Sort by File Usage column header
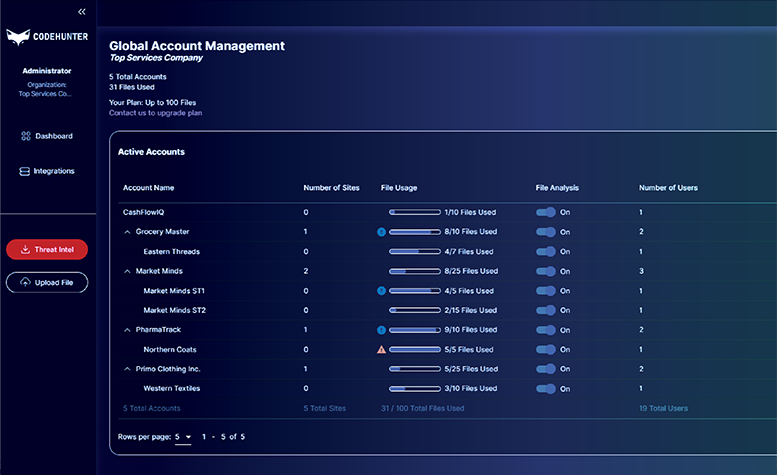The height and width of the screenshot is (475, 777). 399,188
